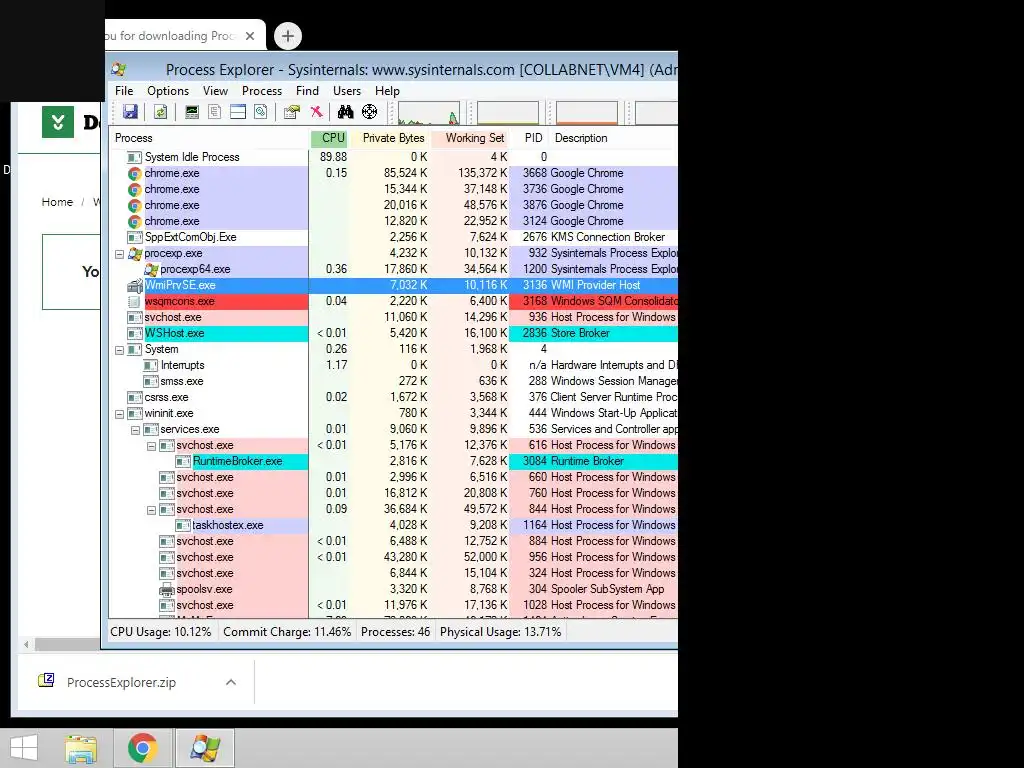Open the Users menu

[347, 91]
